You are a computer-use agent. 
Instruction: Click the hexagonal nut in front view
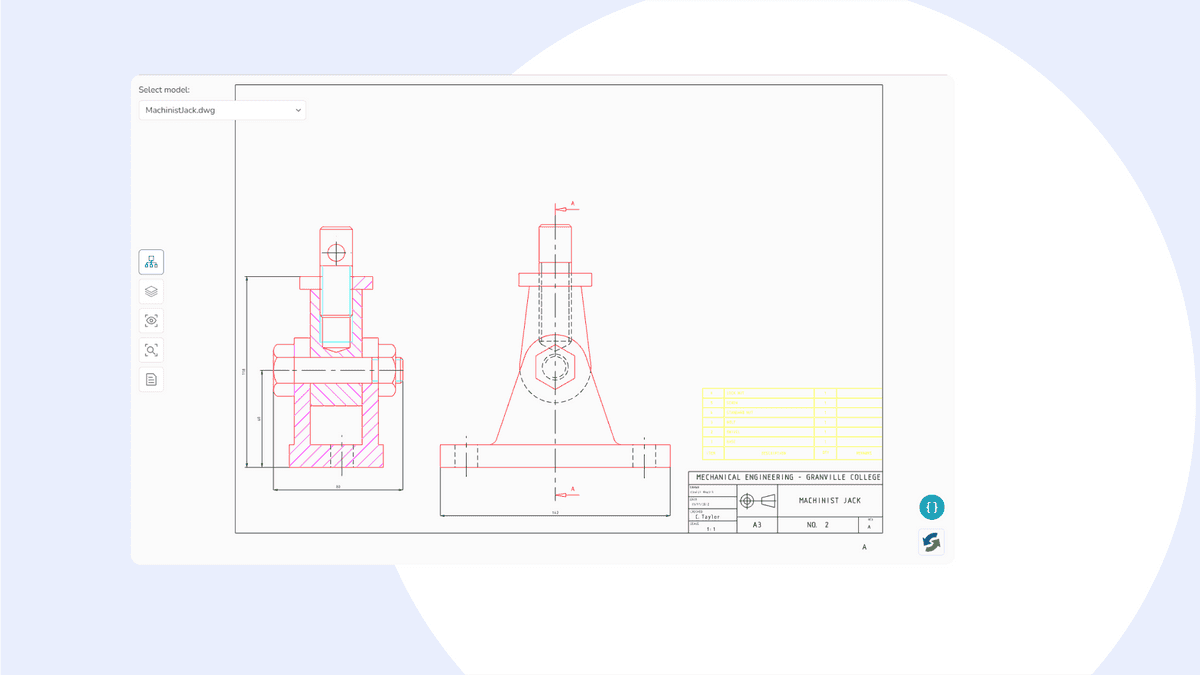pyautogui.click(x=556, y=367)
